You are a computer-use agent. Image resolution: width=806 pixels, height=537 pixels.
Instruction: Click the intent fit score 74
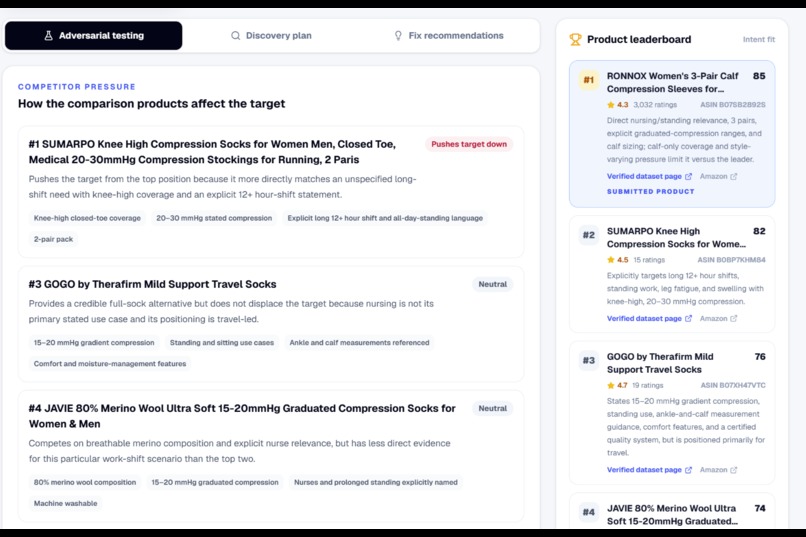[x=760, y=508]
